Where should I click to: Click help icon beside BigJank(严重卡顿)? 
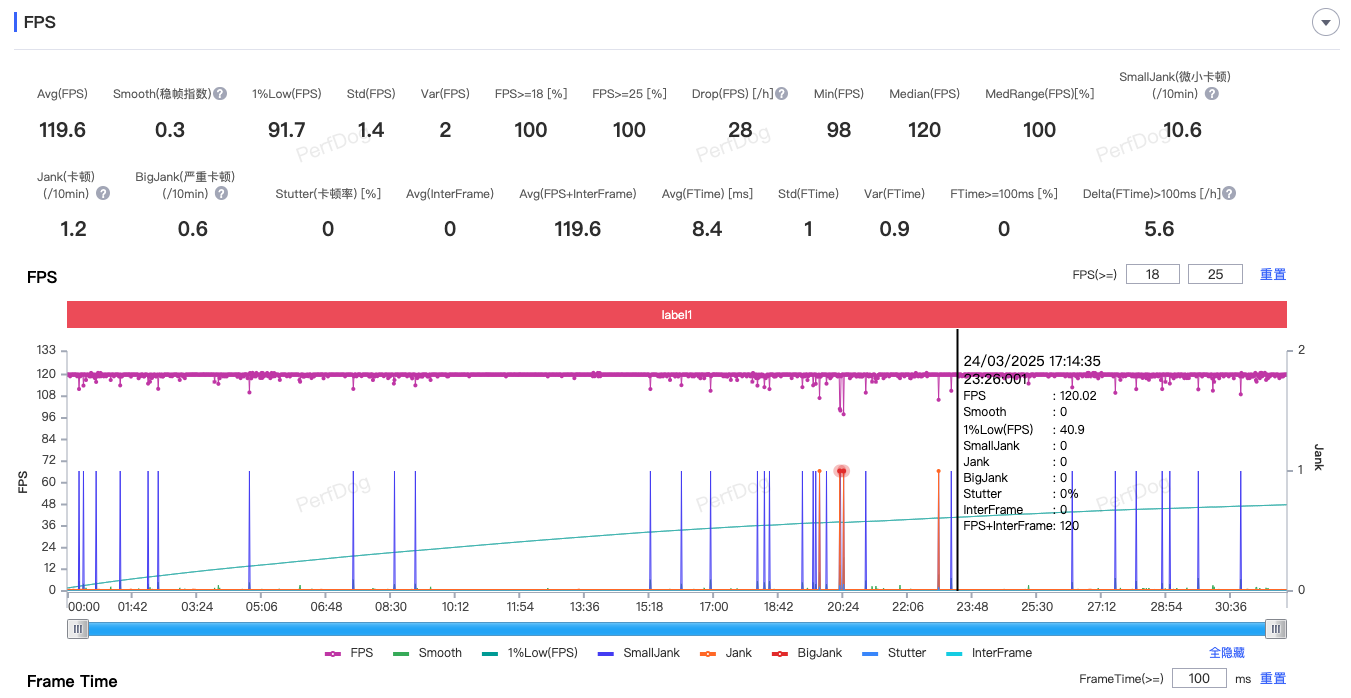pos(220,194)
